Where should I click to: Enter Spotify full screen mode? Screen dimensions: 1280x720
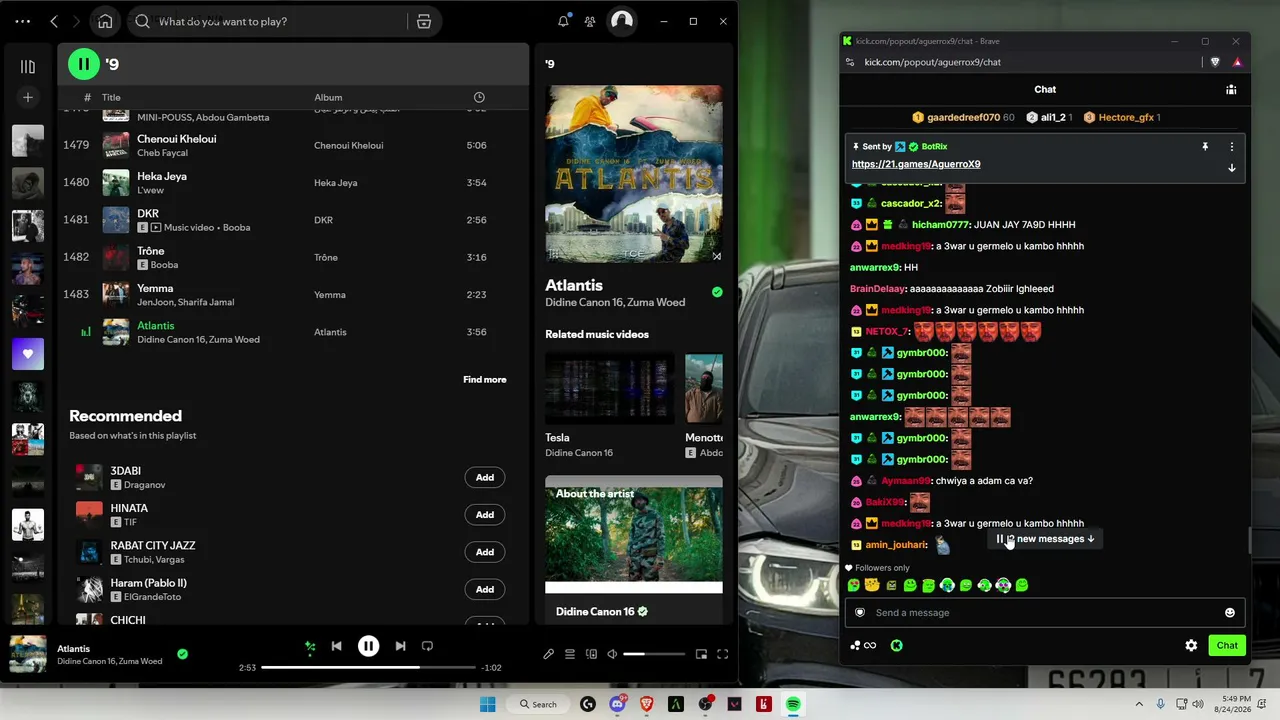point(722,654)
